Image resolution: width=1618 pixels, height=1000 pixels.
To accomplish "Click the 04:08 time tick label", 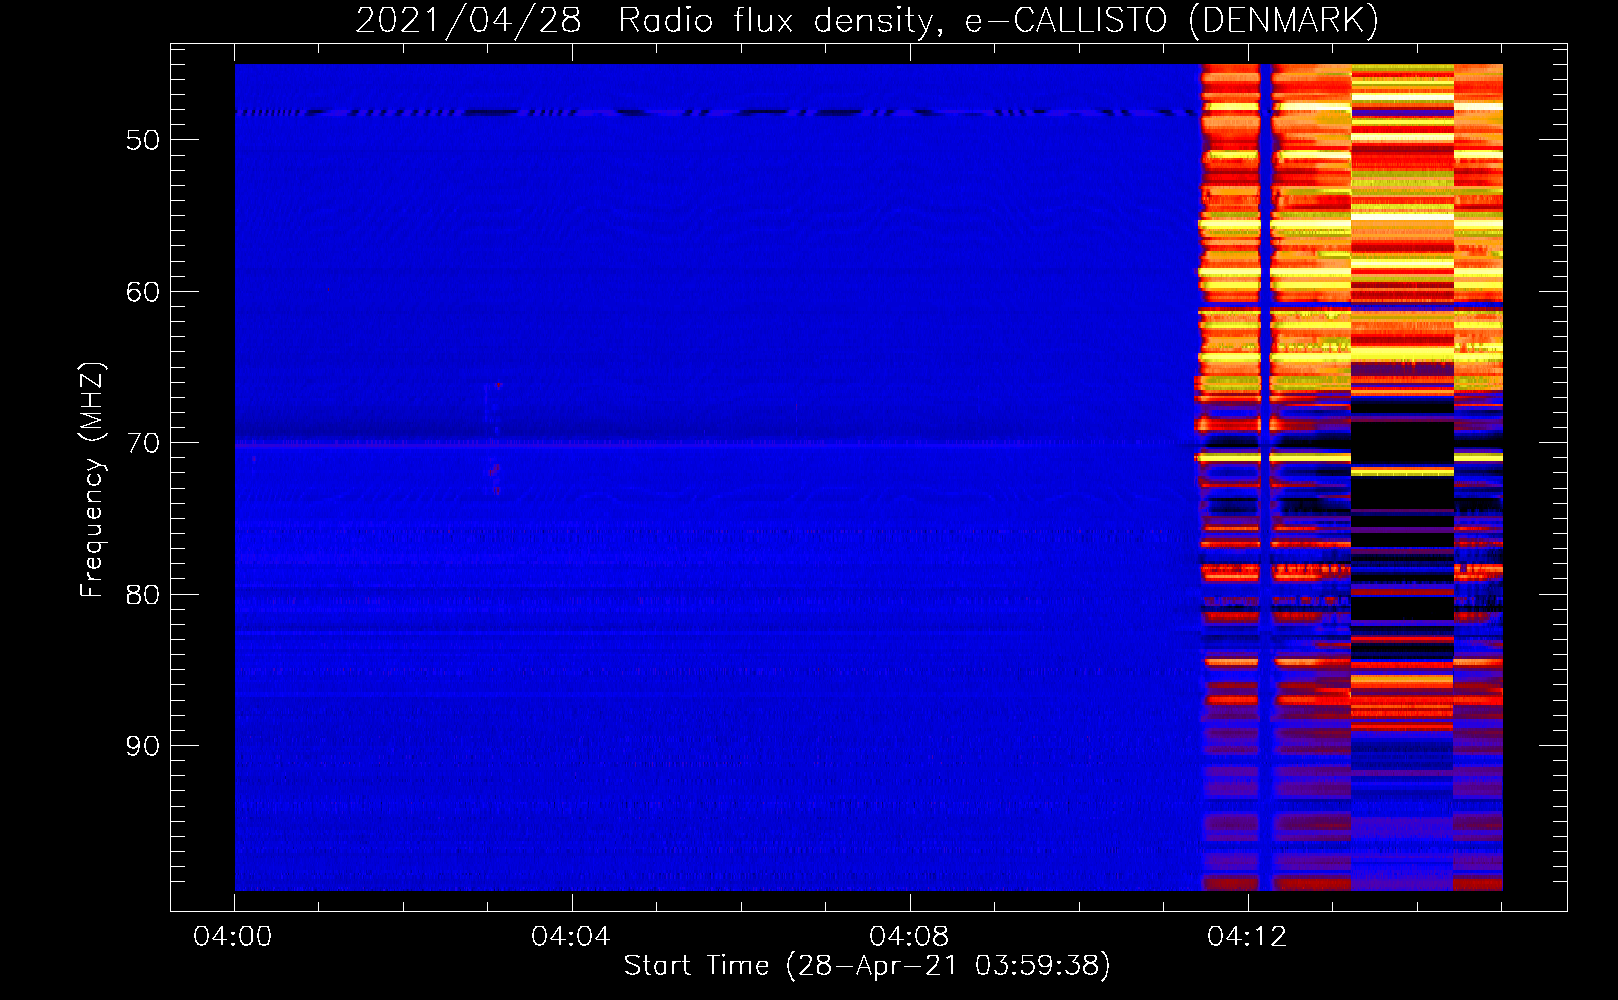I will click(x=909, y=936).
